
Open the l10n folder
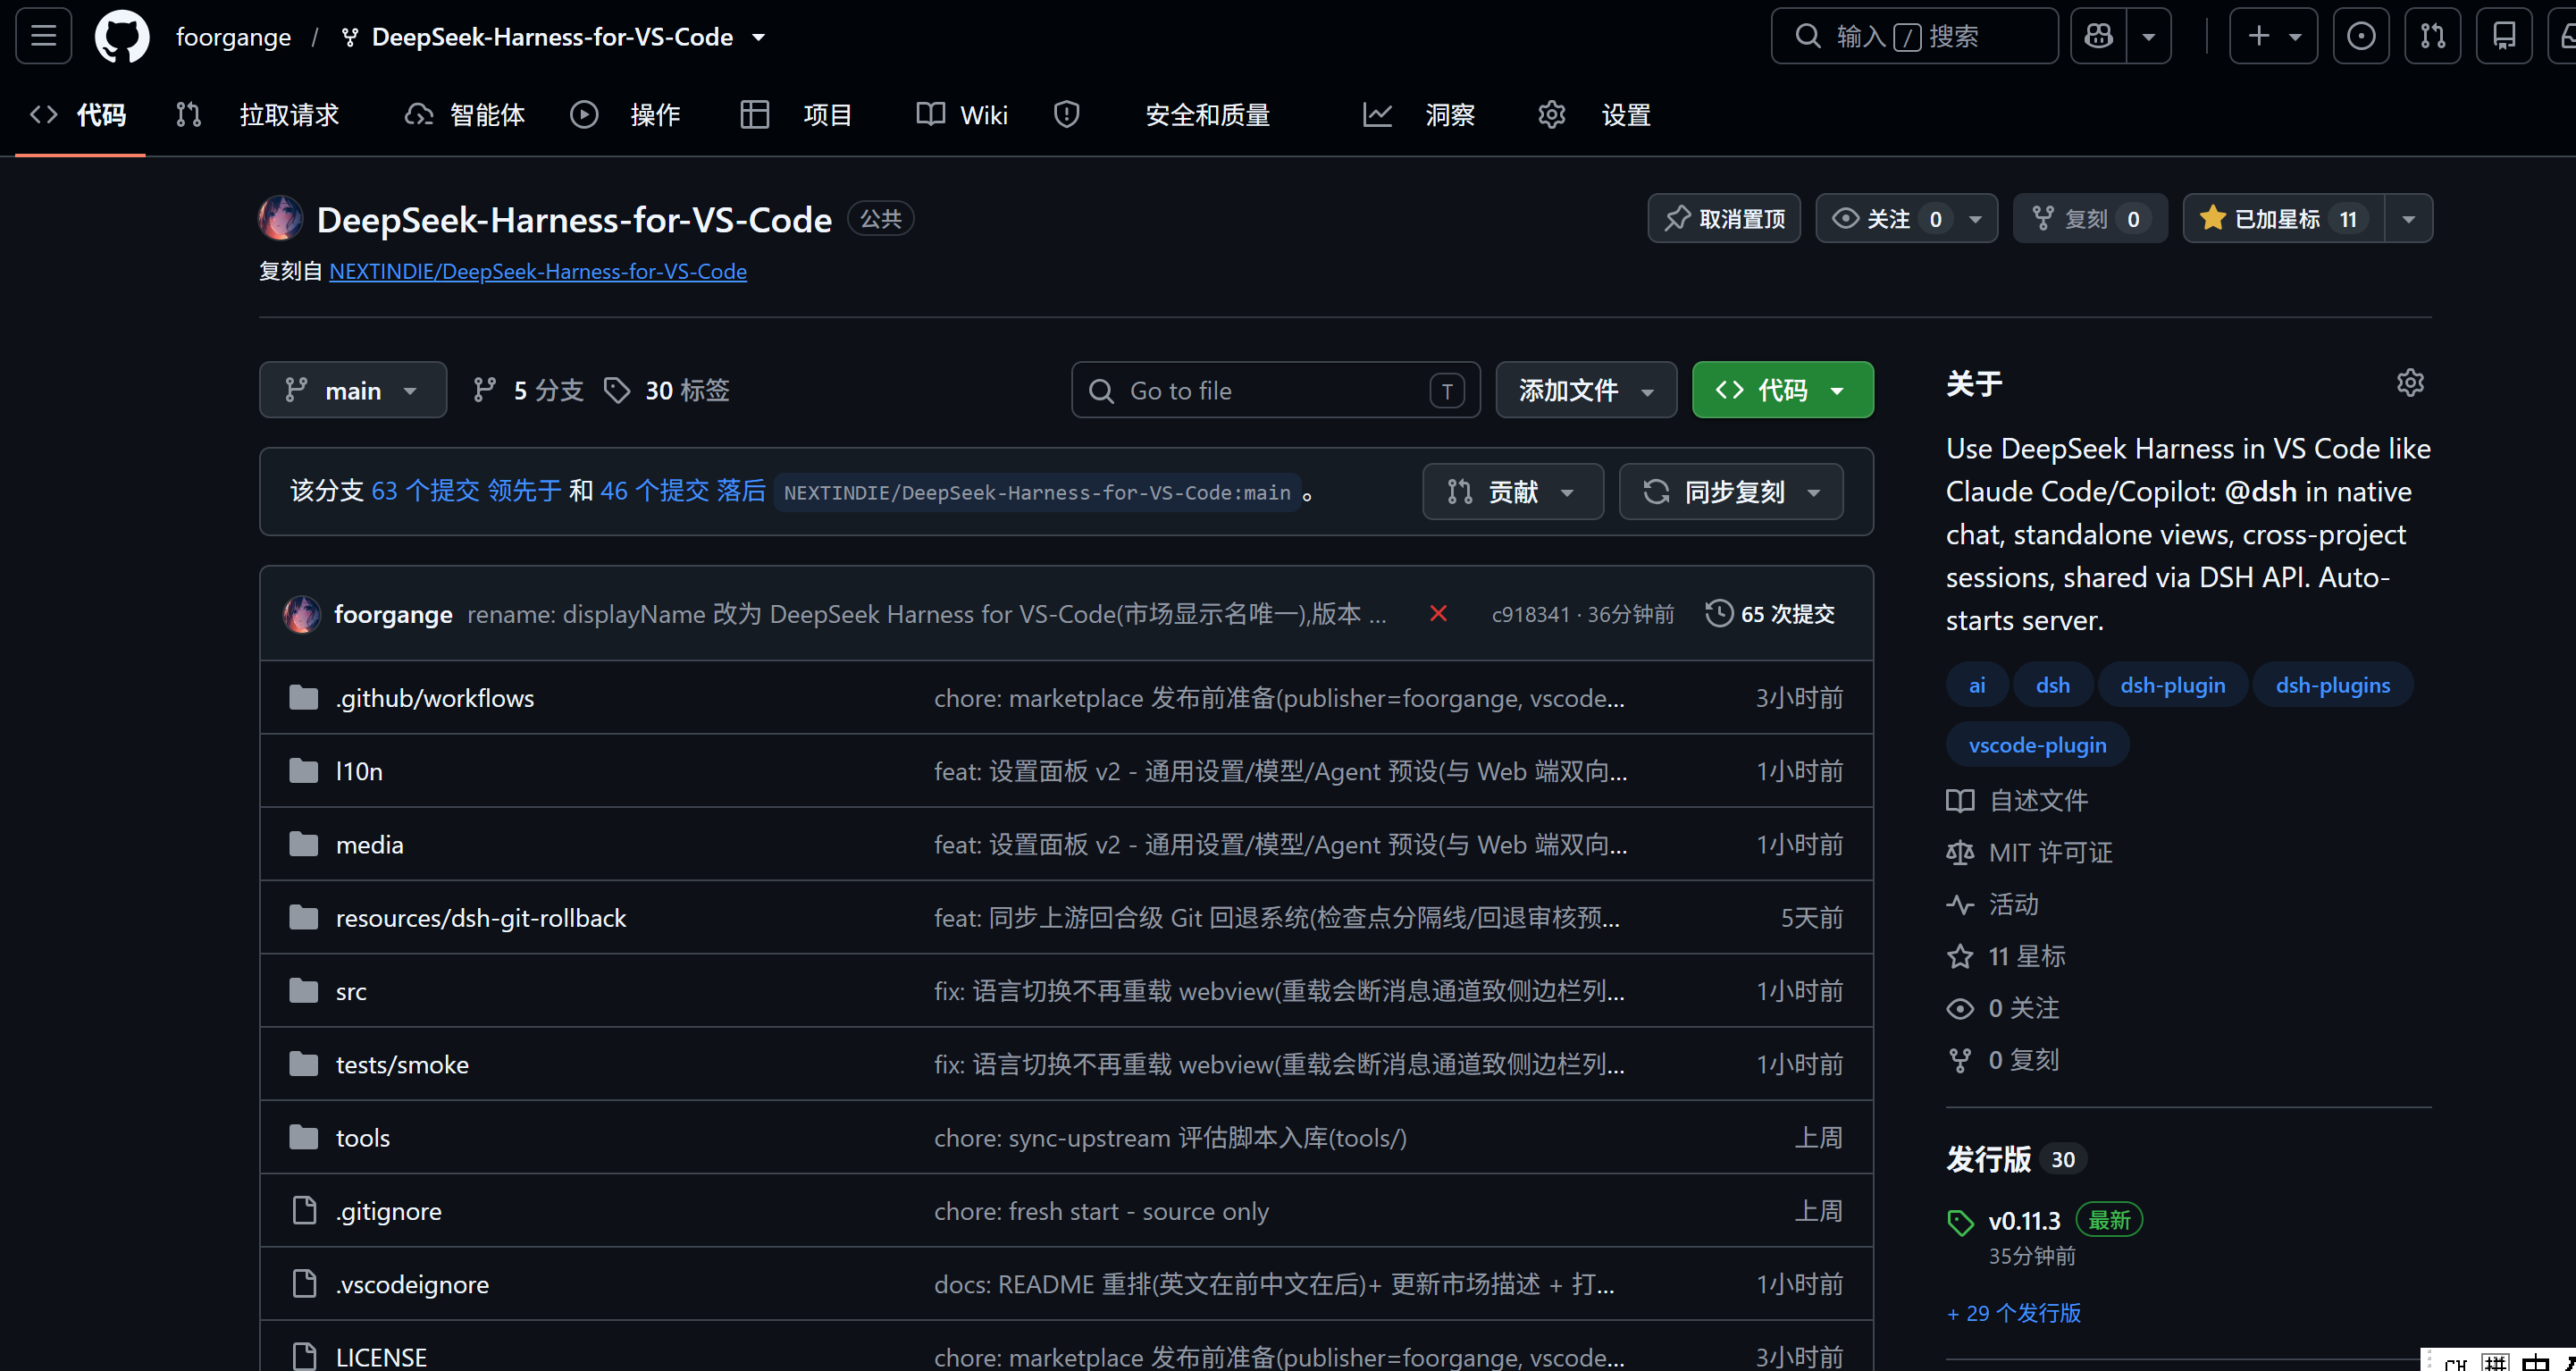click(359, 771)
